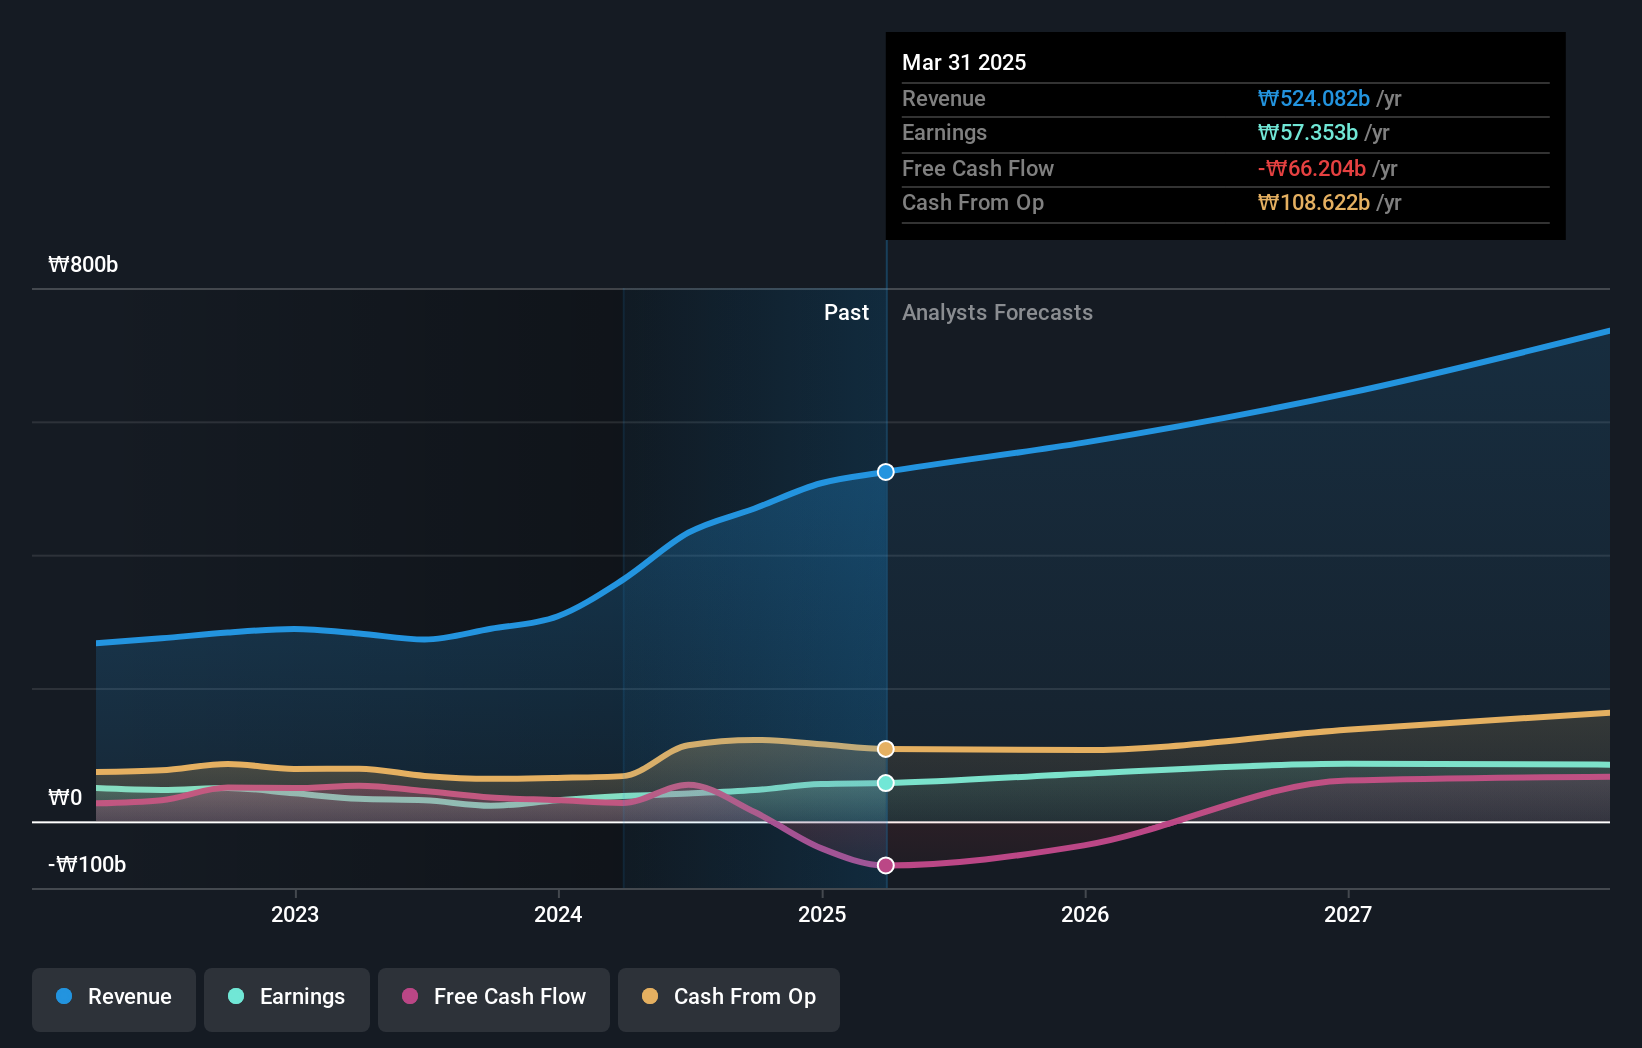Click the teal Earnings dot in the legend
This screenshot has width=1642, height=1048.
pyautogui.click(x=234, y=998)
